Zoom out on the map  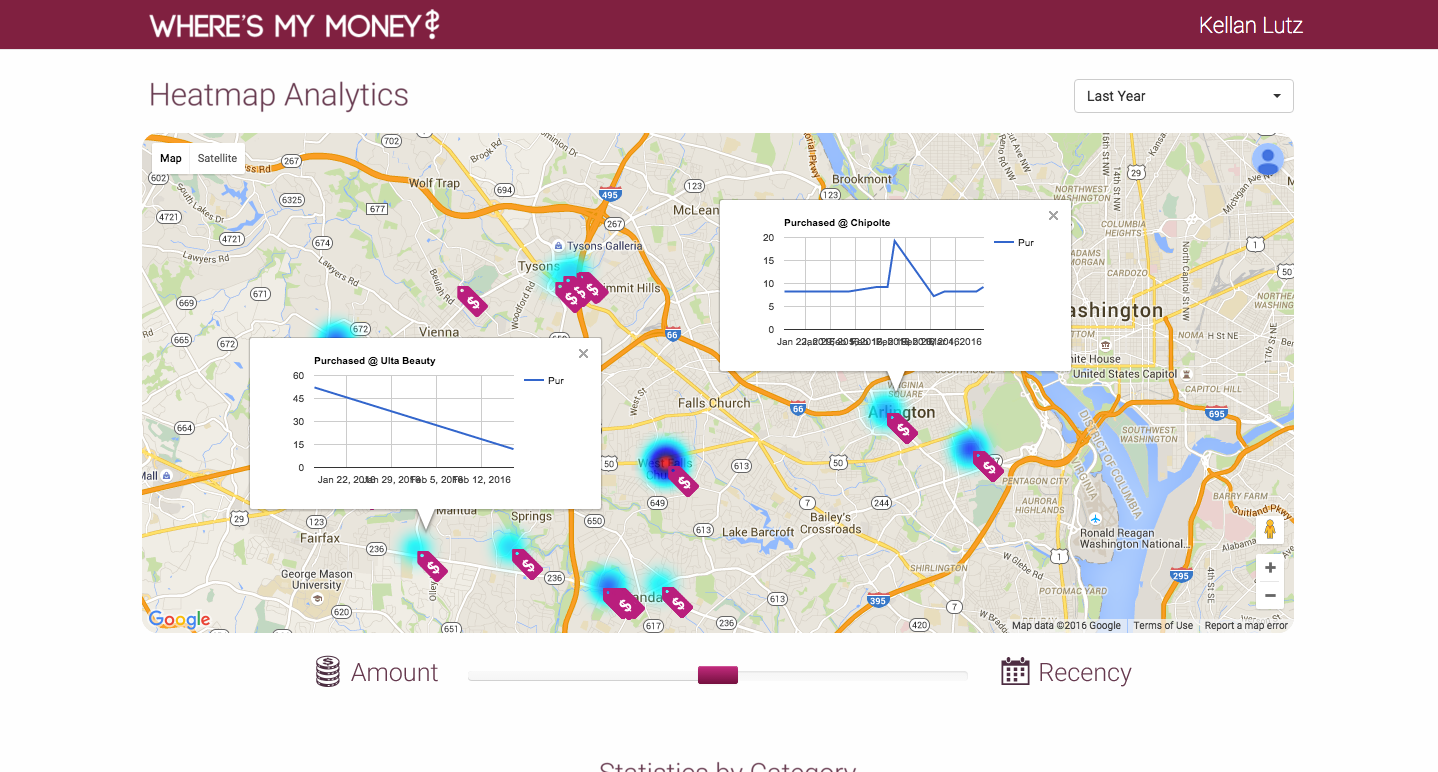point(1270,596)
